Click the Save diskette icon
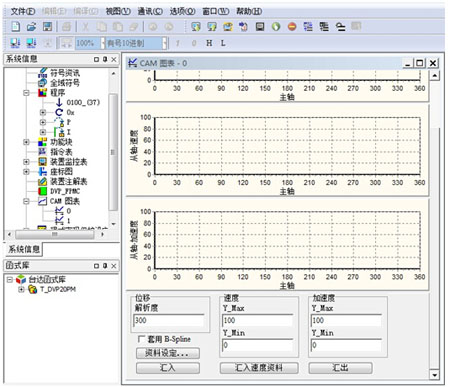 pyautogui.click(x=48, y=26)
